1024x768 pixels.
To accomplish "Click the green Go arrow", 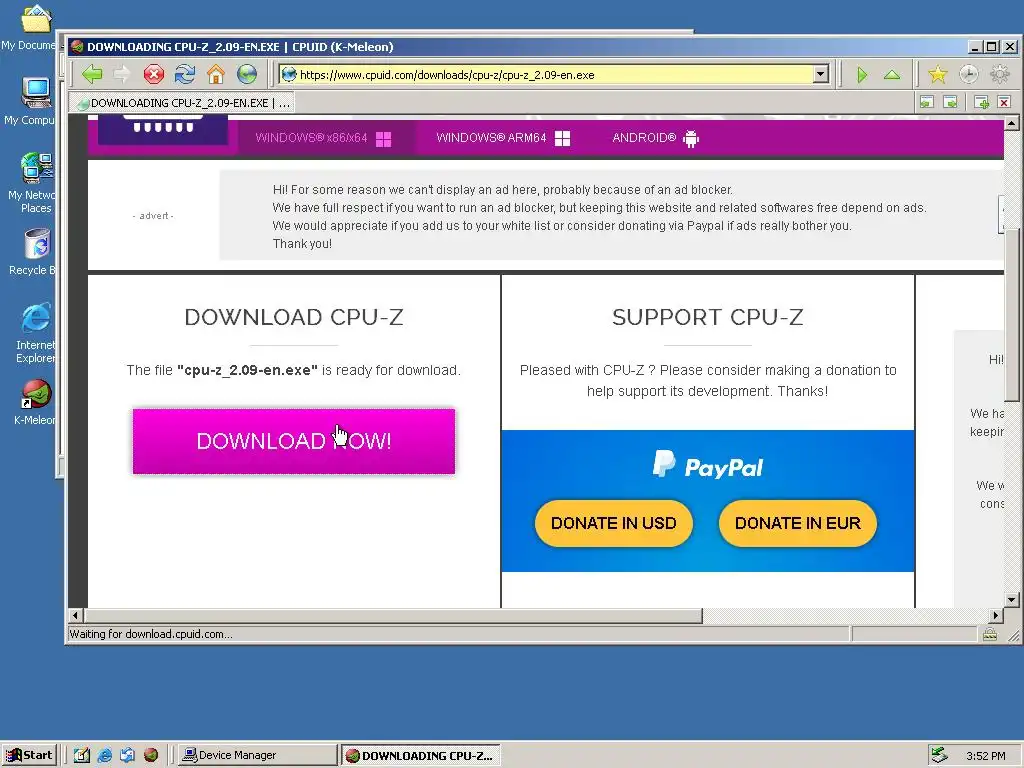I will coord(862,75).
